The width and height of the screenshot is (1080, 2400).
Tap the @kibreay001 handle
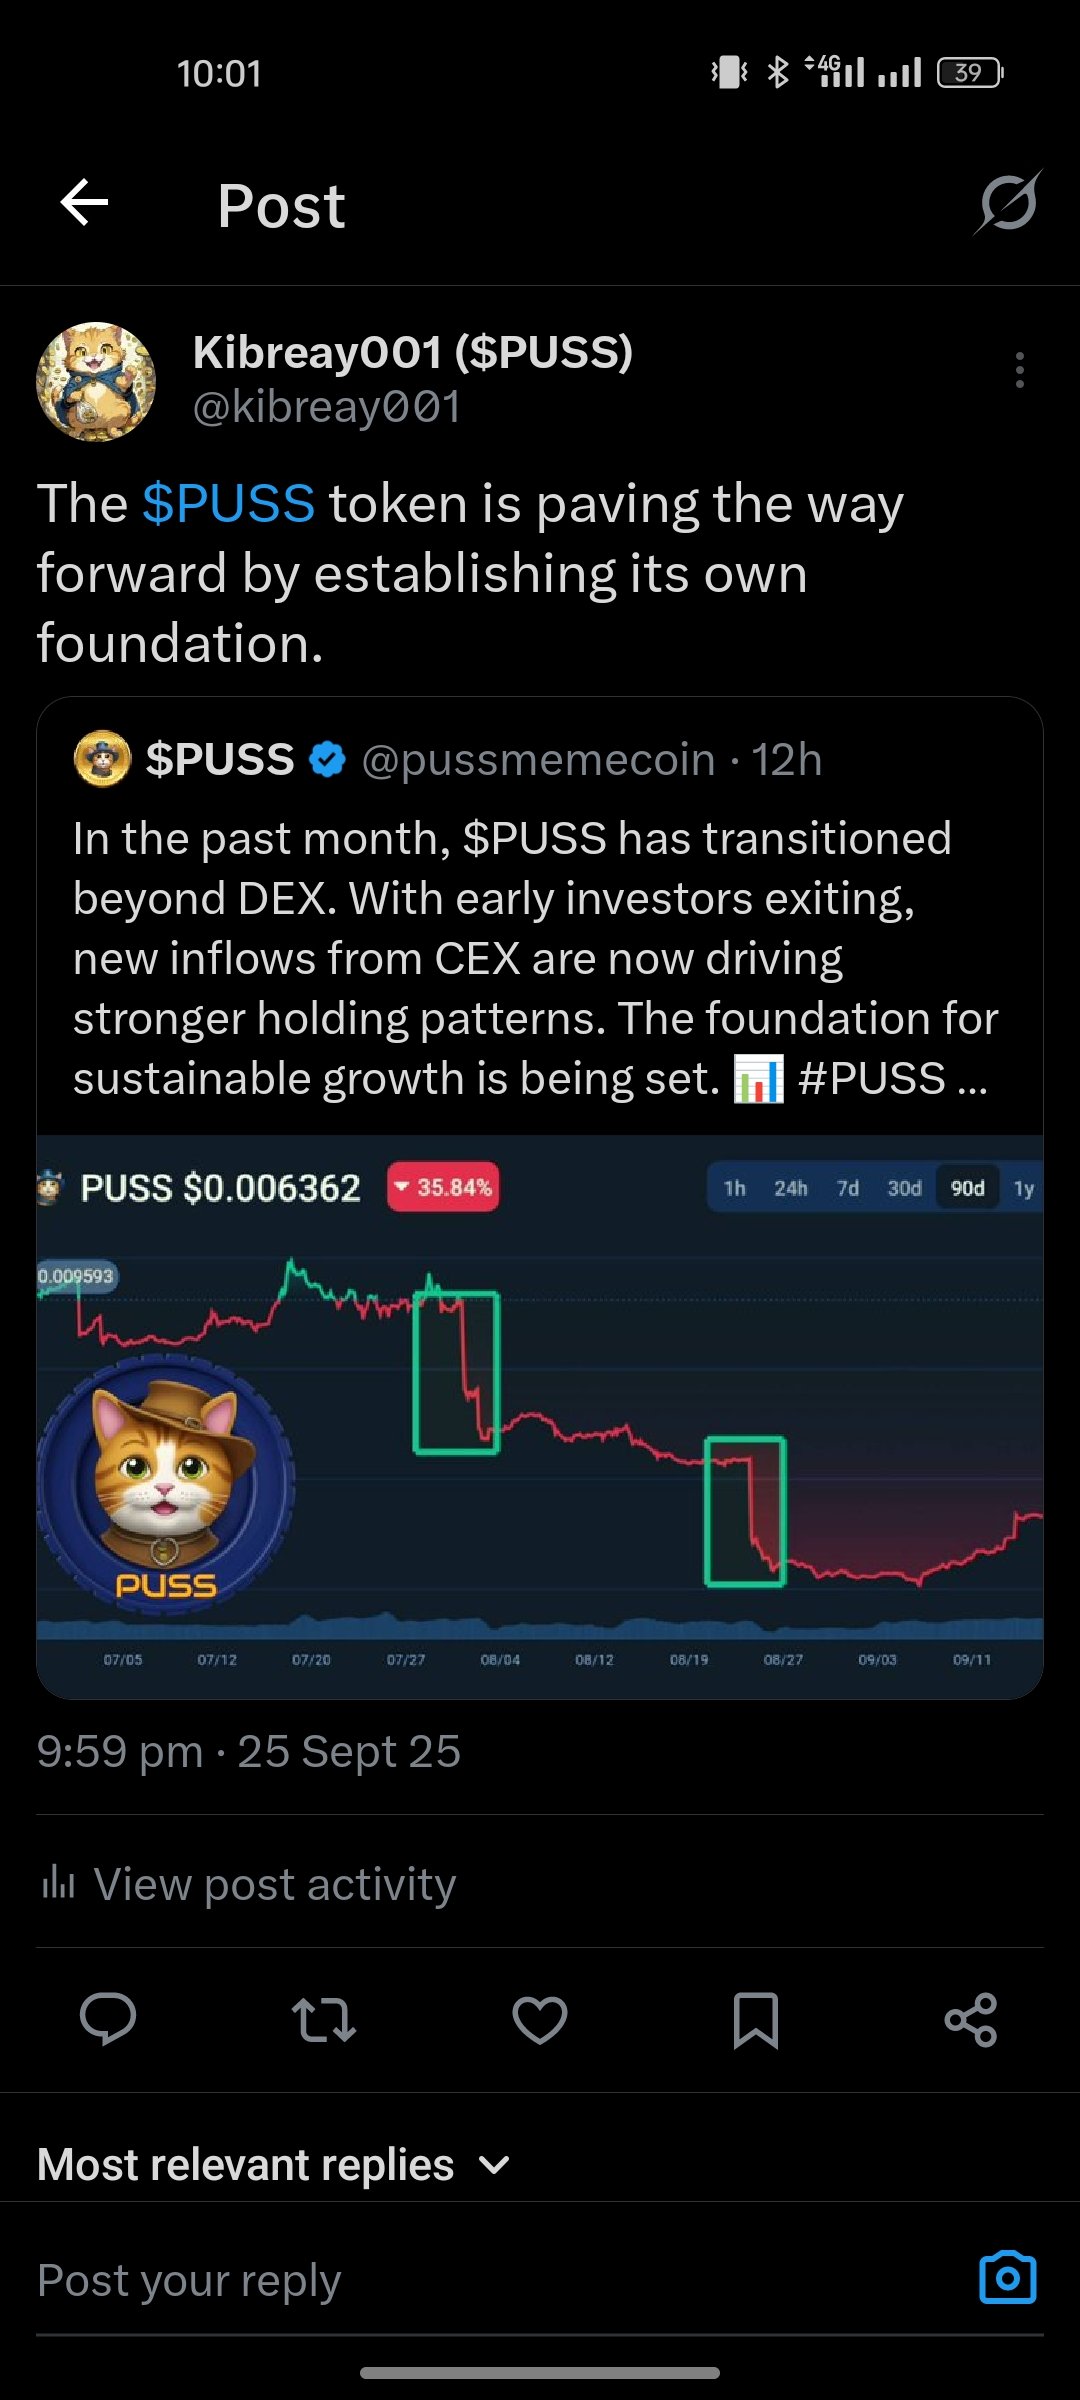[x=326, y=407]
